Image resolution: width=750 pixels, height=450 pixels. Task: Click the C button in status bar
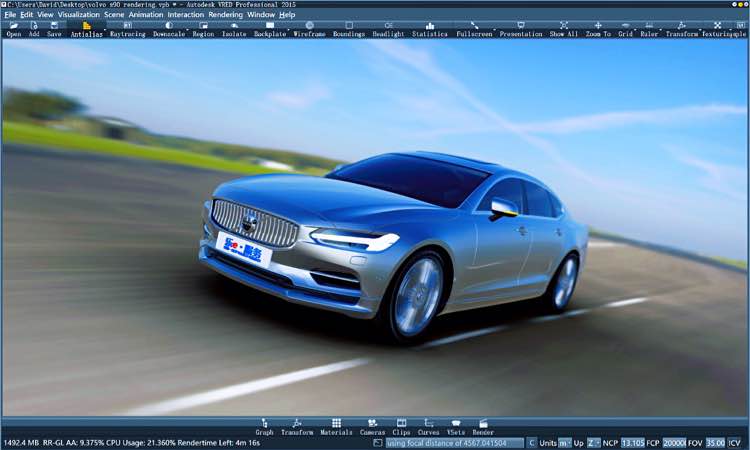pyautogui.click(x=531, y=443)
